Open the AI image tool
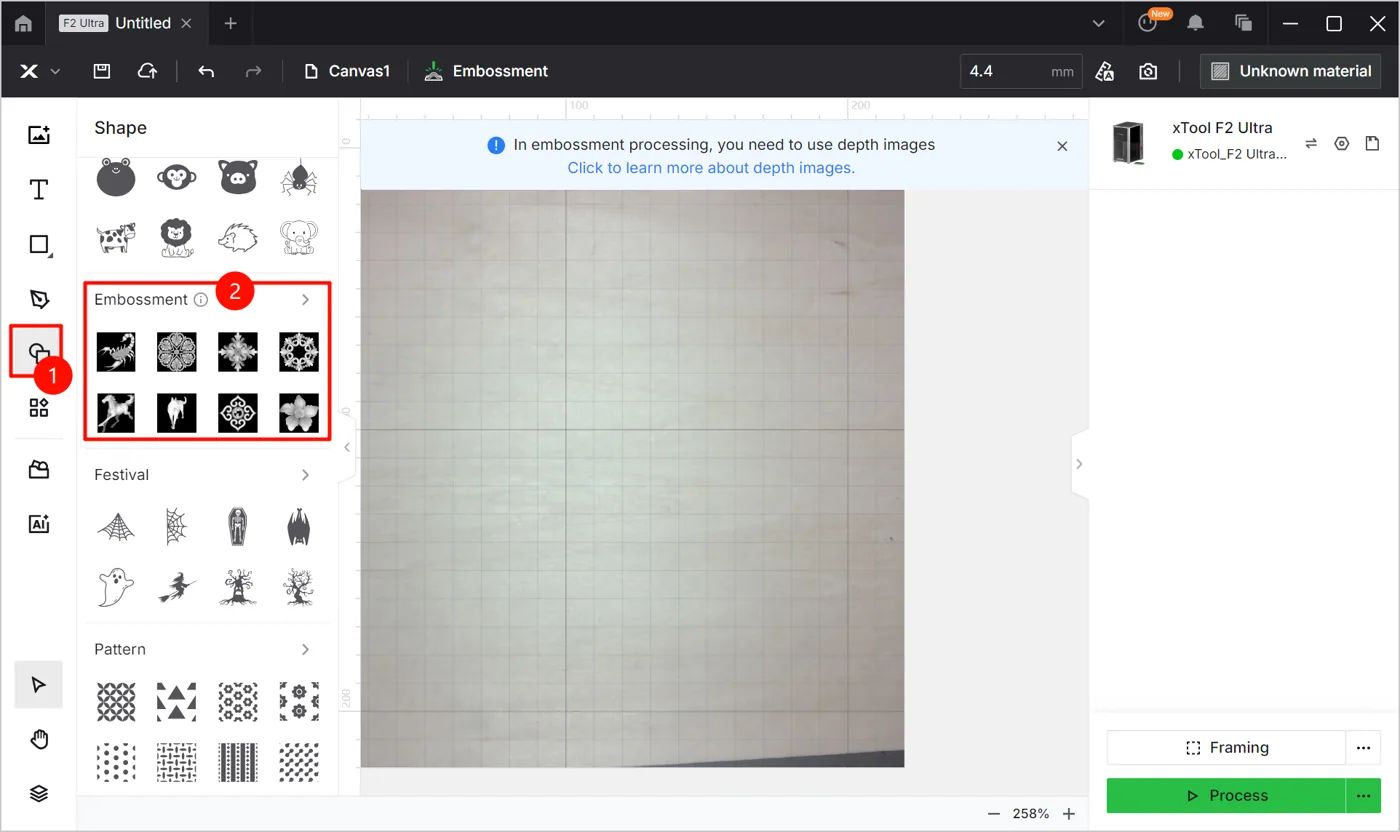This screenshot has width=1400, height=832. point(39,523)
